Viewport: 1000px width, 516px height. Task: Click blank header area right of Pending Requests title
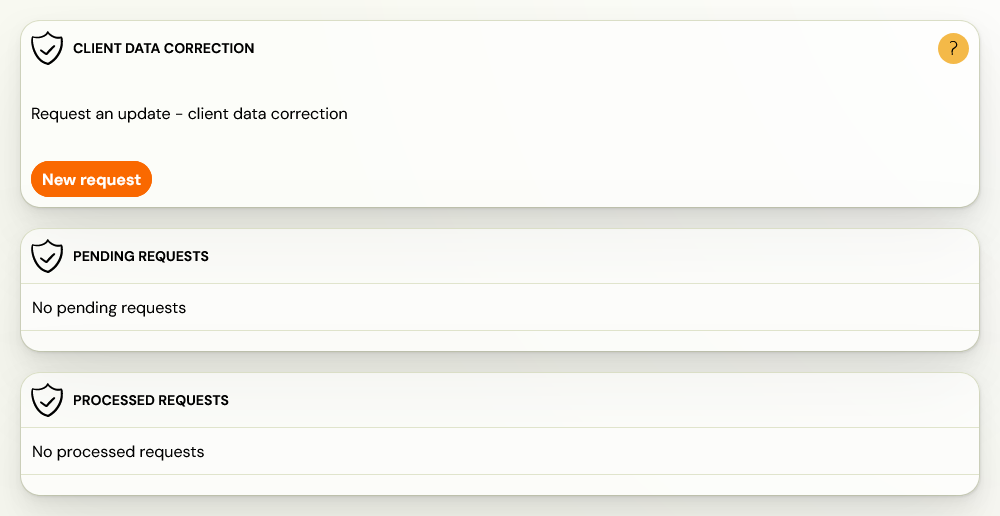tap(593, 256)
